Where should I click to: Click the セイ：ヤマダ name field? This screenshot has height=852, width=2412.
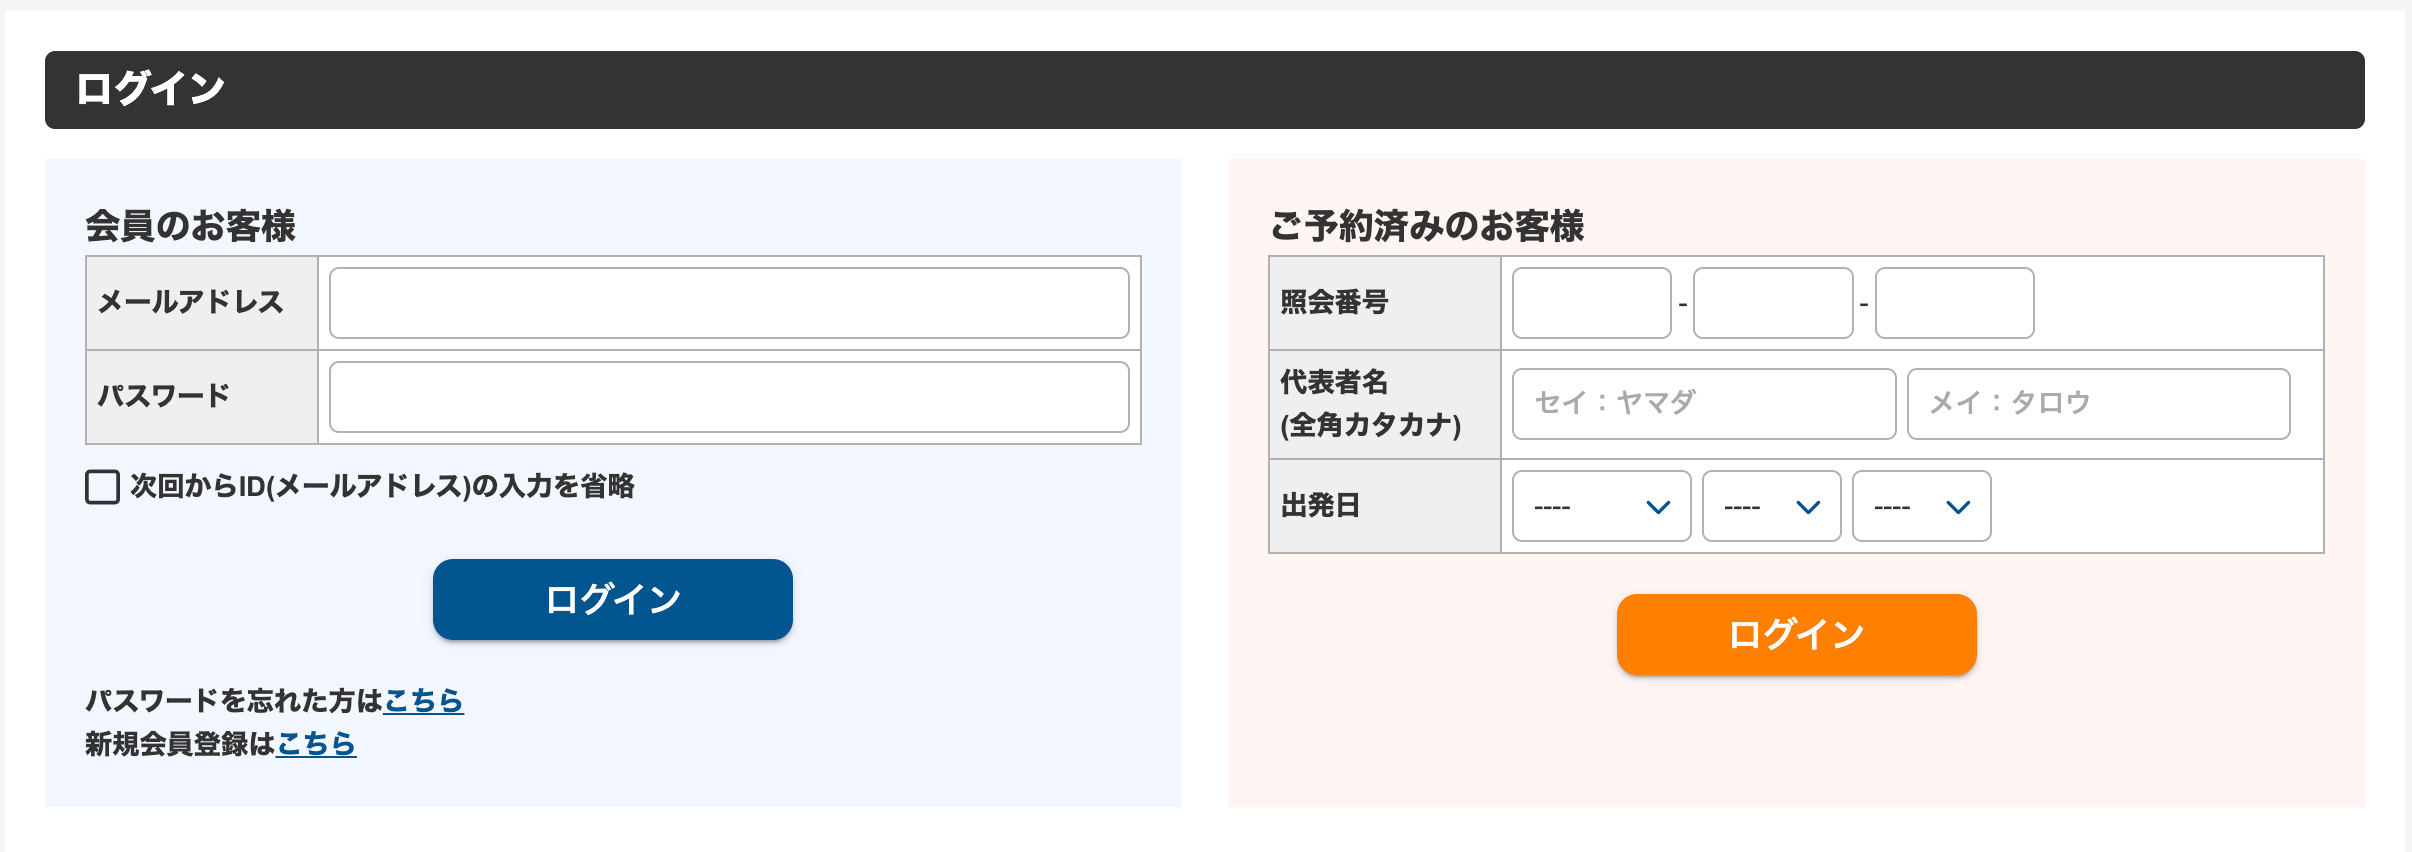(x=1702, y=403)
